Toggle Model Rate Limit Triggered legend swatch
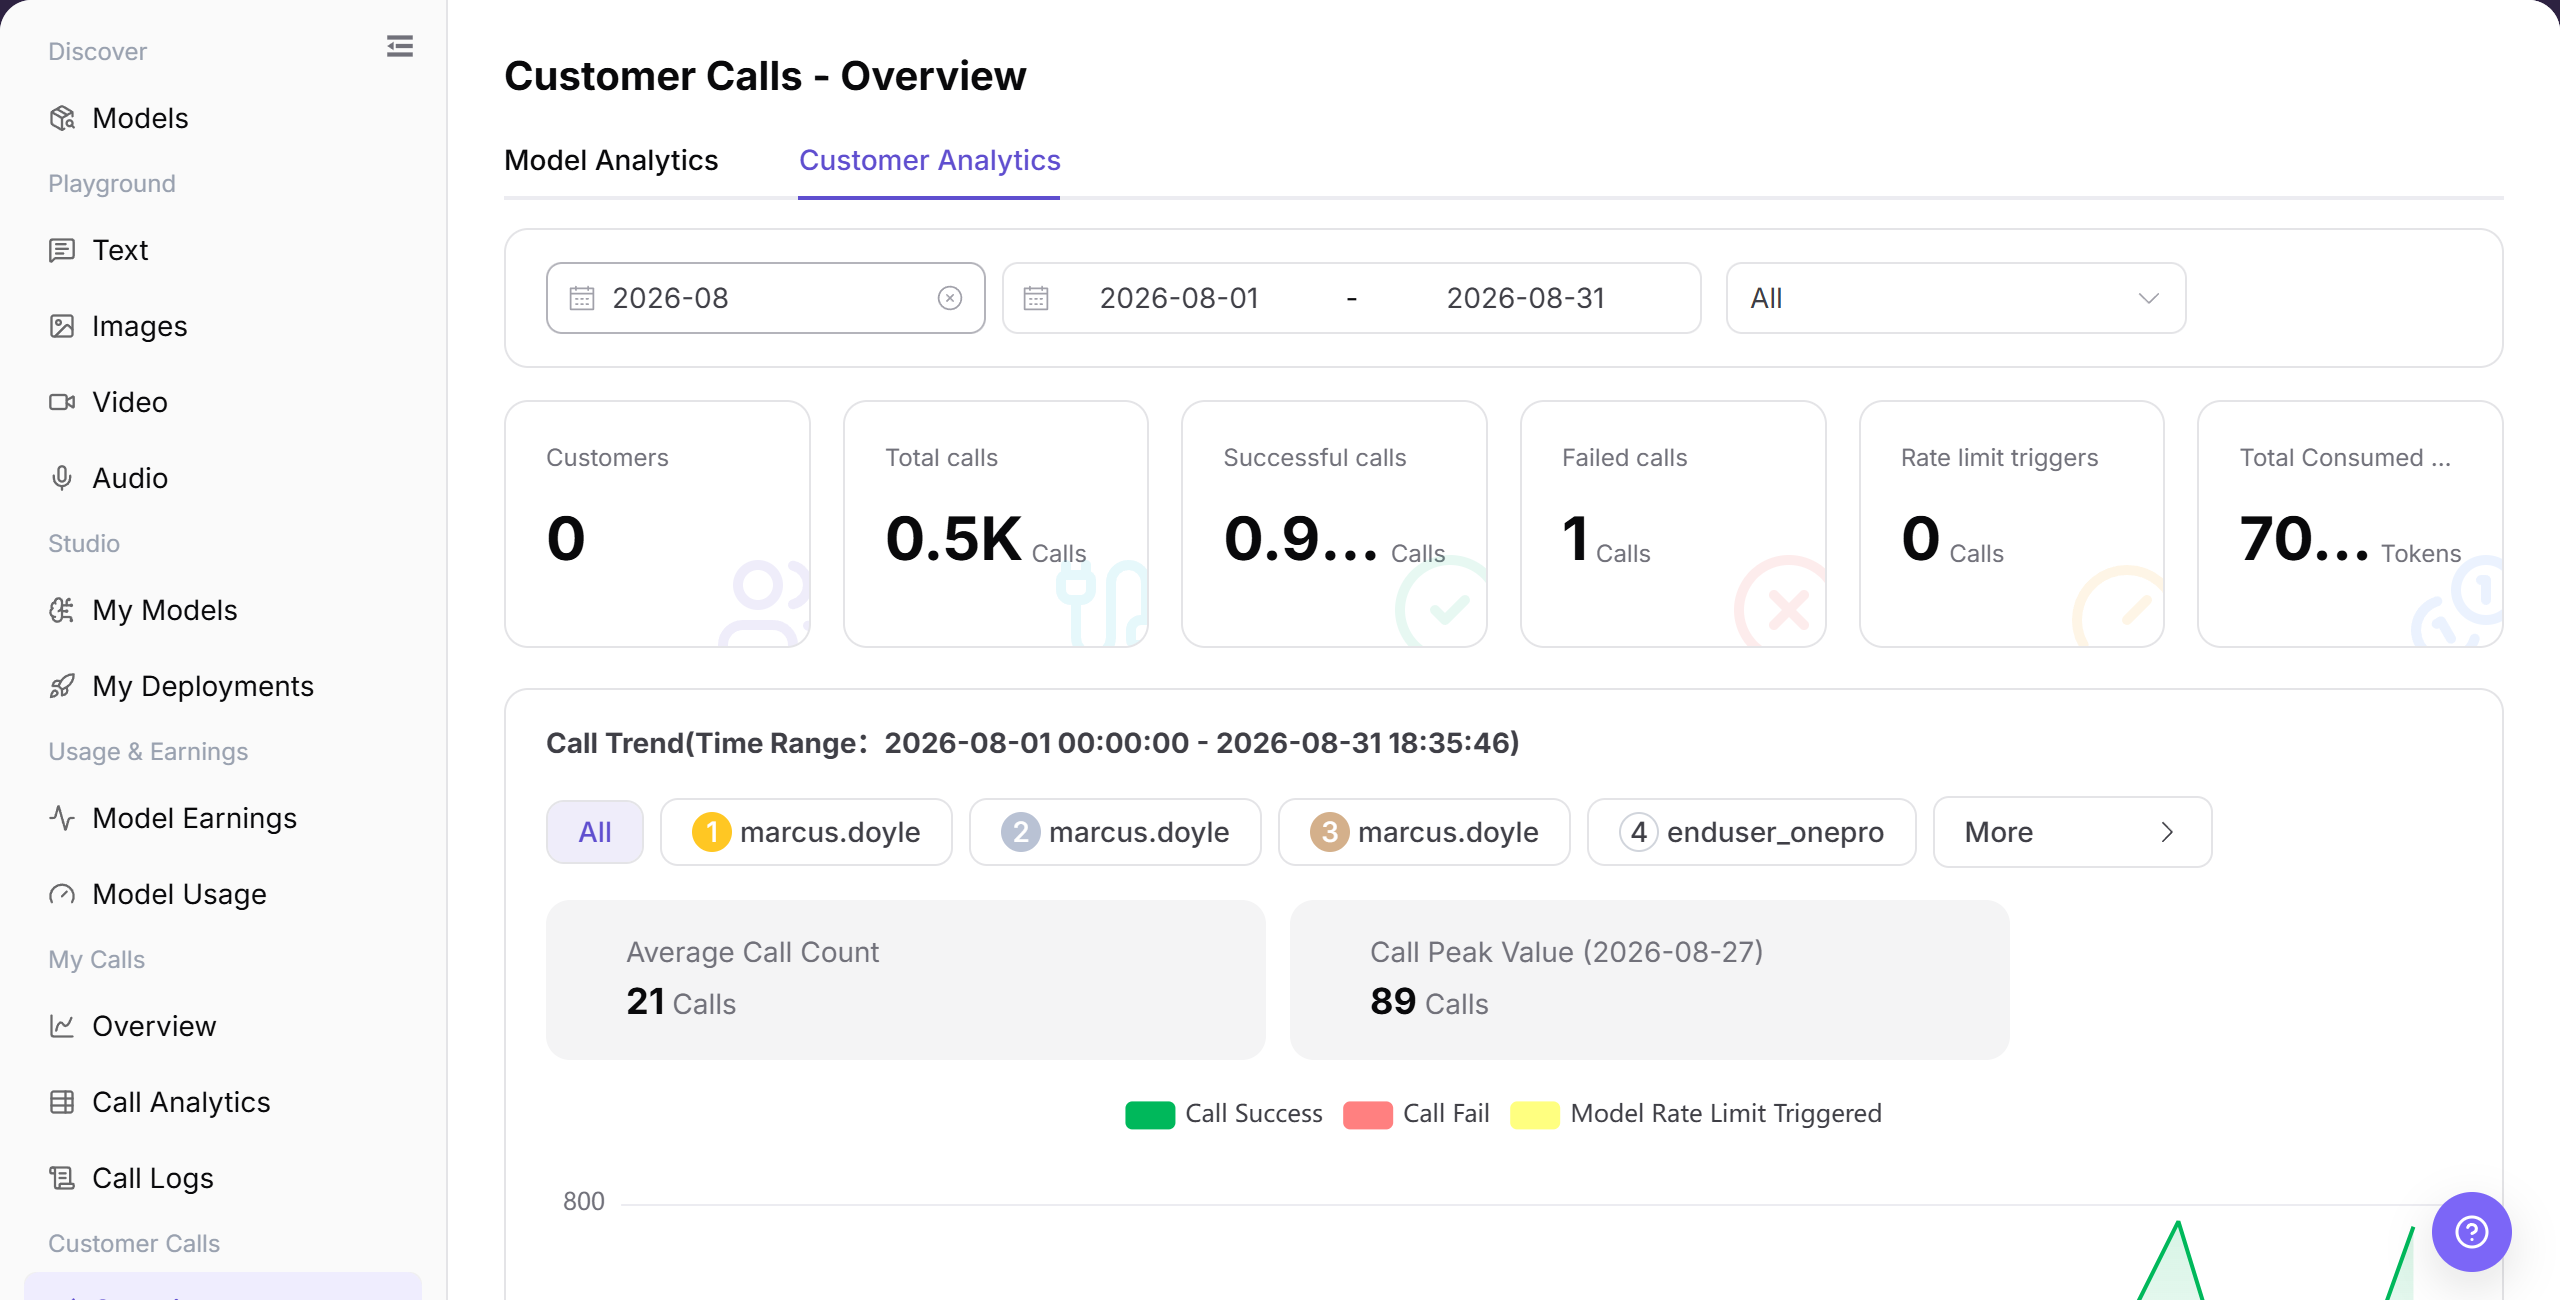Image resolution: width=2560 pixels, height=1300 pixels. point(1535,1114)
